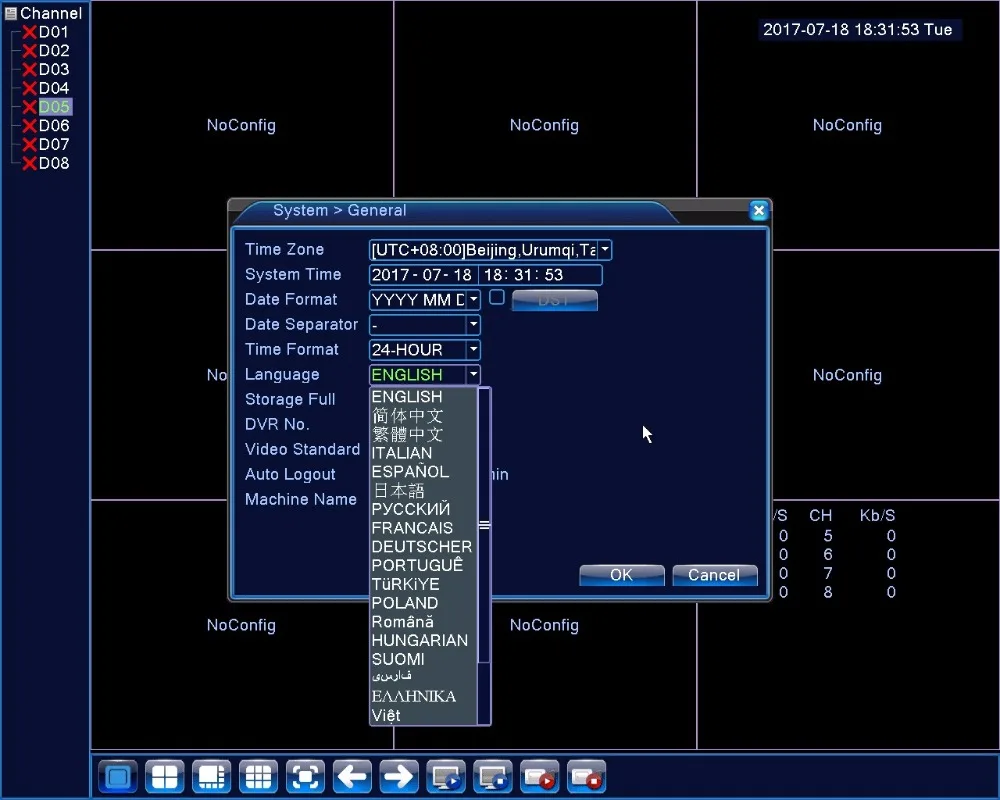Image resolution: width=1000 pixels, height=800 pixels.
Task: Choose TüRKiYE language option
Action: click(423, 584)
